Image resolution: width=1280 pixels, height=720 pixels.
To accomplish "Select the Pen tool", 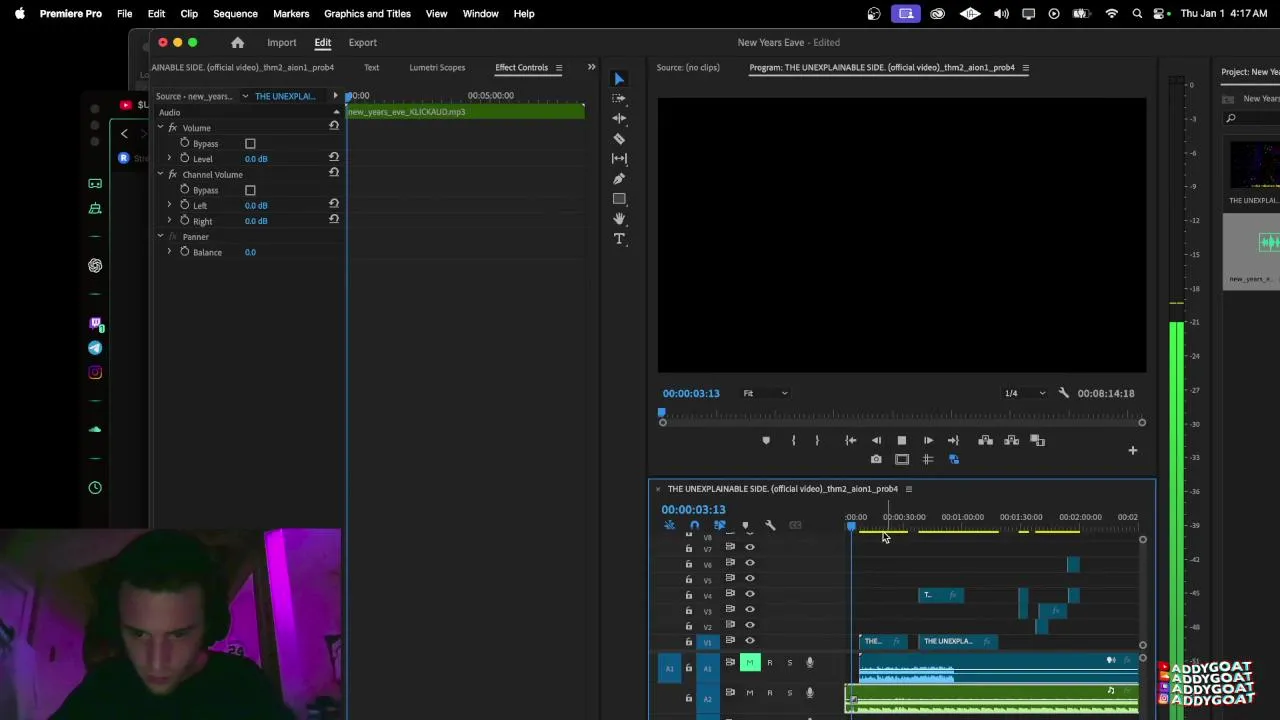I will (619, 179).
